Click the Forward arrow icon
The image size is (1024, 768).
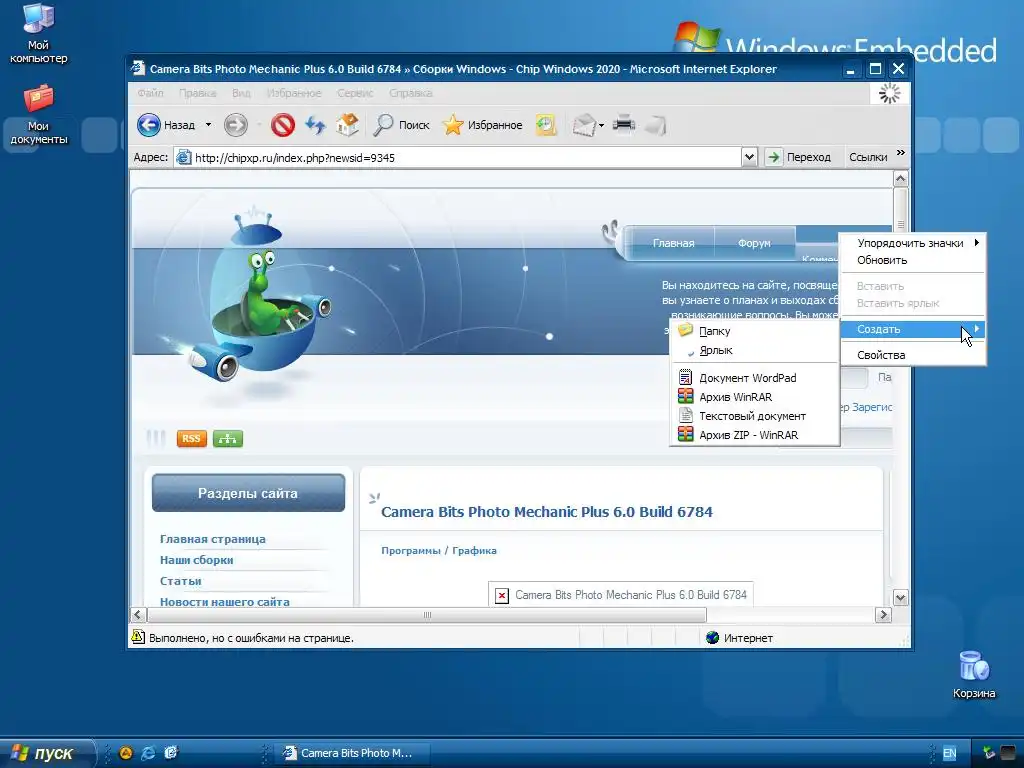[236, 125]
